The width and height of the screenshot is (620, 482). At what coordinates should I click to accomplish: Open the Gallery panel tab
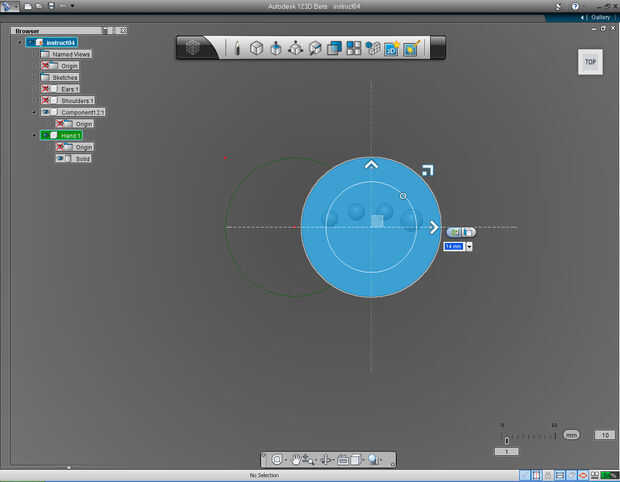599,18
